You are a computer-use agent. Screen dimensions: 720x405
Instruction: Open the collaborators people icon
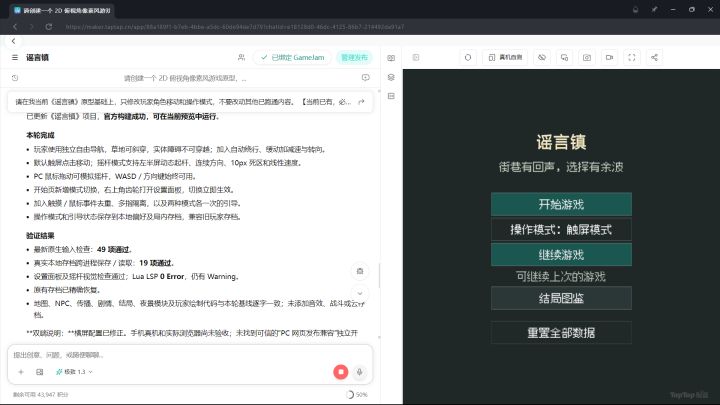tap(241, 57)
